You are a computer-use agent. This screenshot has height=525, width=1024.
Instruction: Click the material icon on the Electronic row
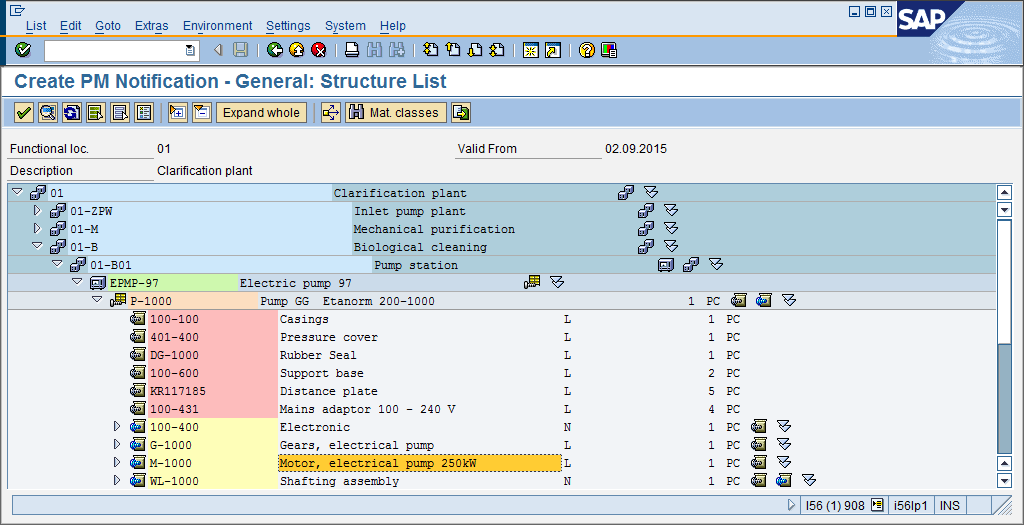point(758,427)
